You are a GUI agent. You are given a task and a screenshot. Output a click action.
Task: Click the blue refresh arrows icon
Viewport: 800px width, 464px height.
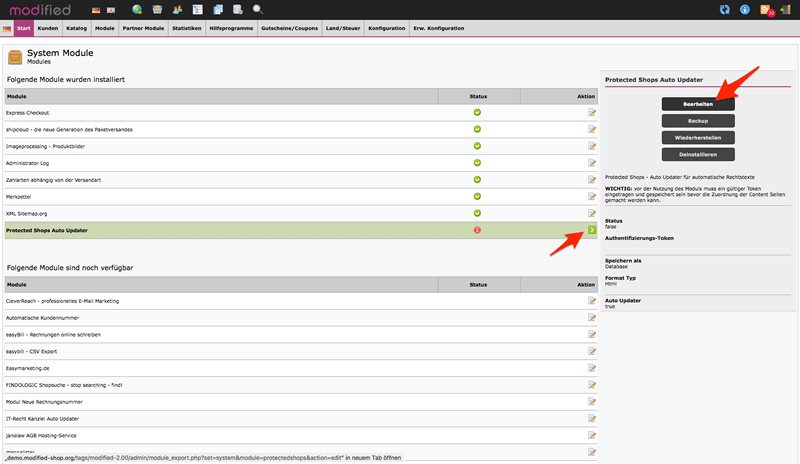click(x=724, y=9)
